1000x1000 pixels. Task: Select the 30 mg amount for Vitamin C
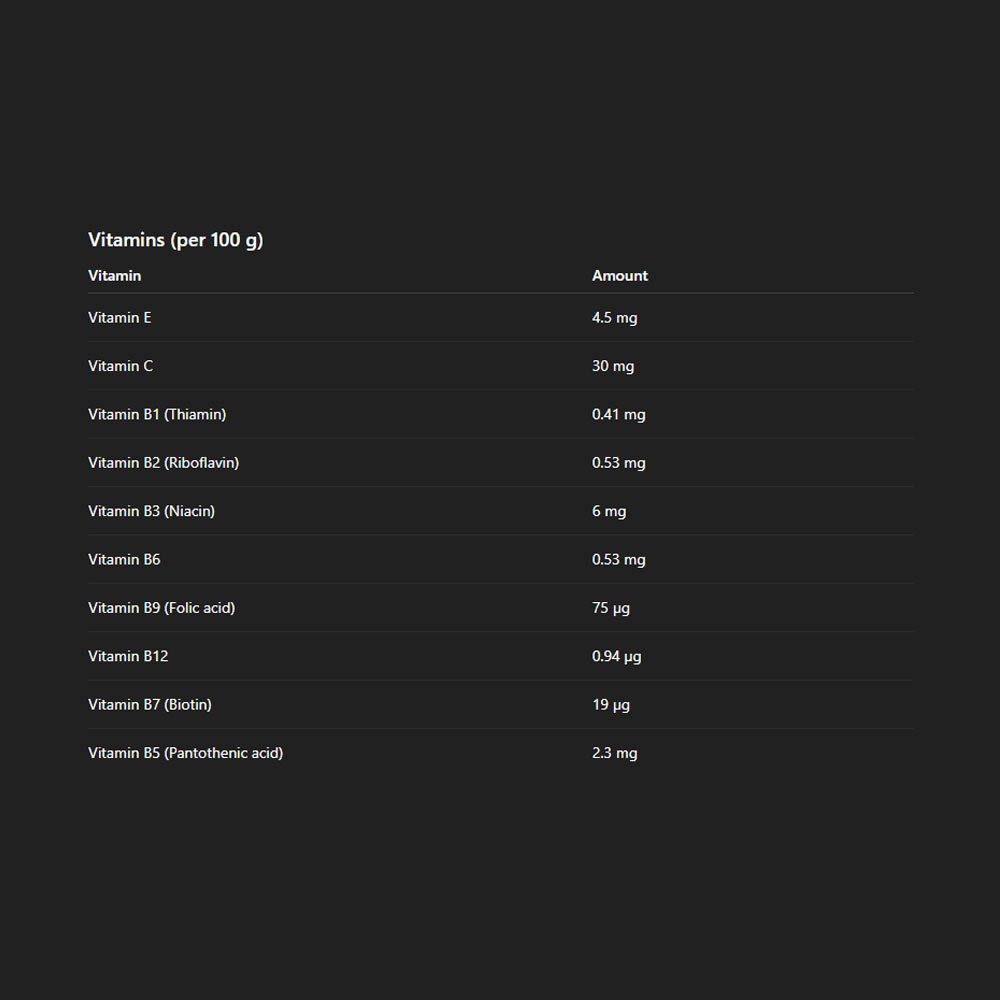[613, 366]
